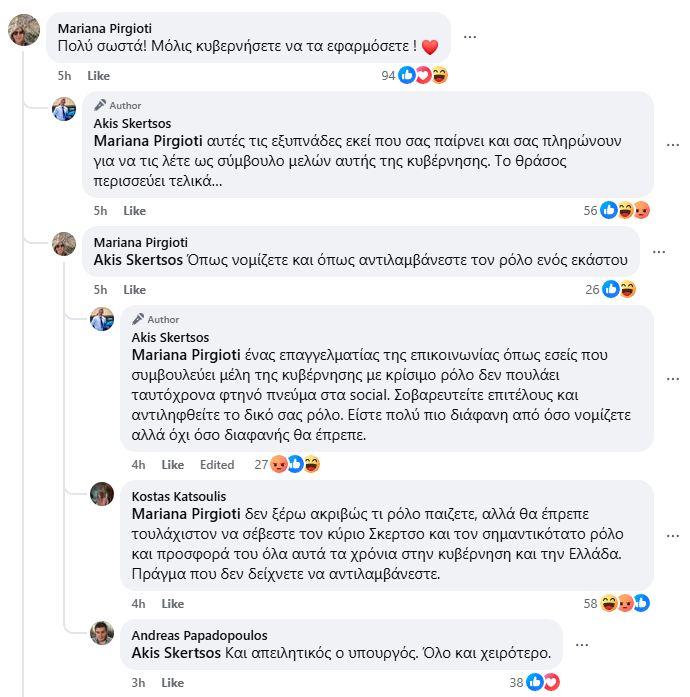Open options menu for Mariana's second comment
The width and height of the screenshot is (690, 697).
658,251
